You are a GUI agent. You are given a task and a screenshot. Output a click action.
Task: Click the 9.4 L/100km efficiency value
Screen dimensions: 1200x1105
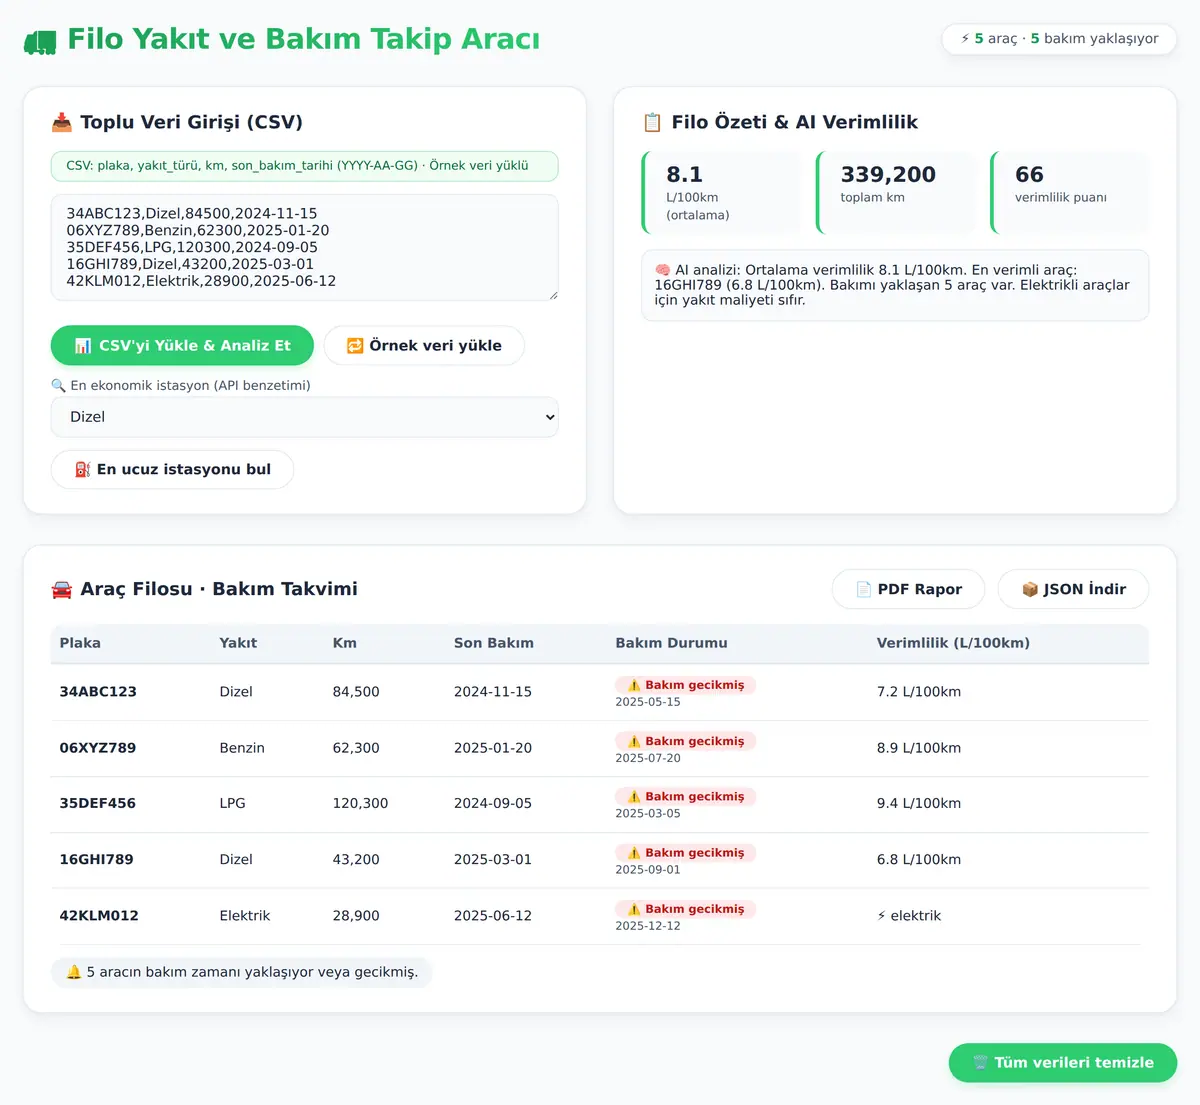coord(918,804)
